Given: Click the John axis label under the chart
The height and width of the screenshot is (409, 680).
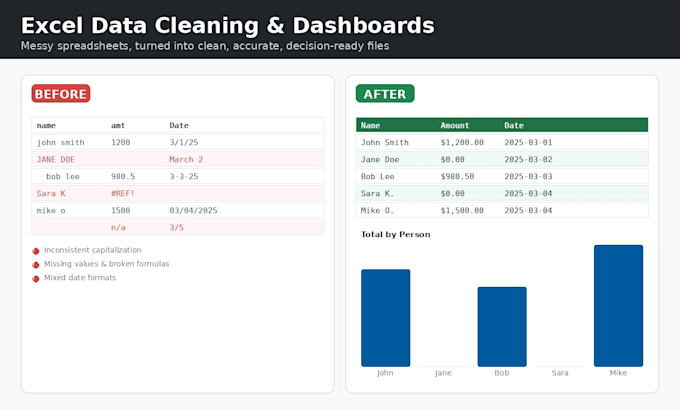Looking at the screenshot, I should tap(385, 373).
